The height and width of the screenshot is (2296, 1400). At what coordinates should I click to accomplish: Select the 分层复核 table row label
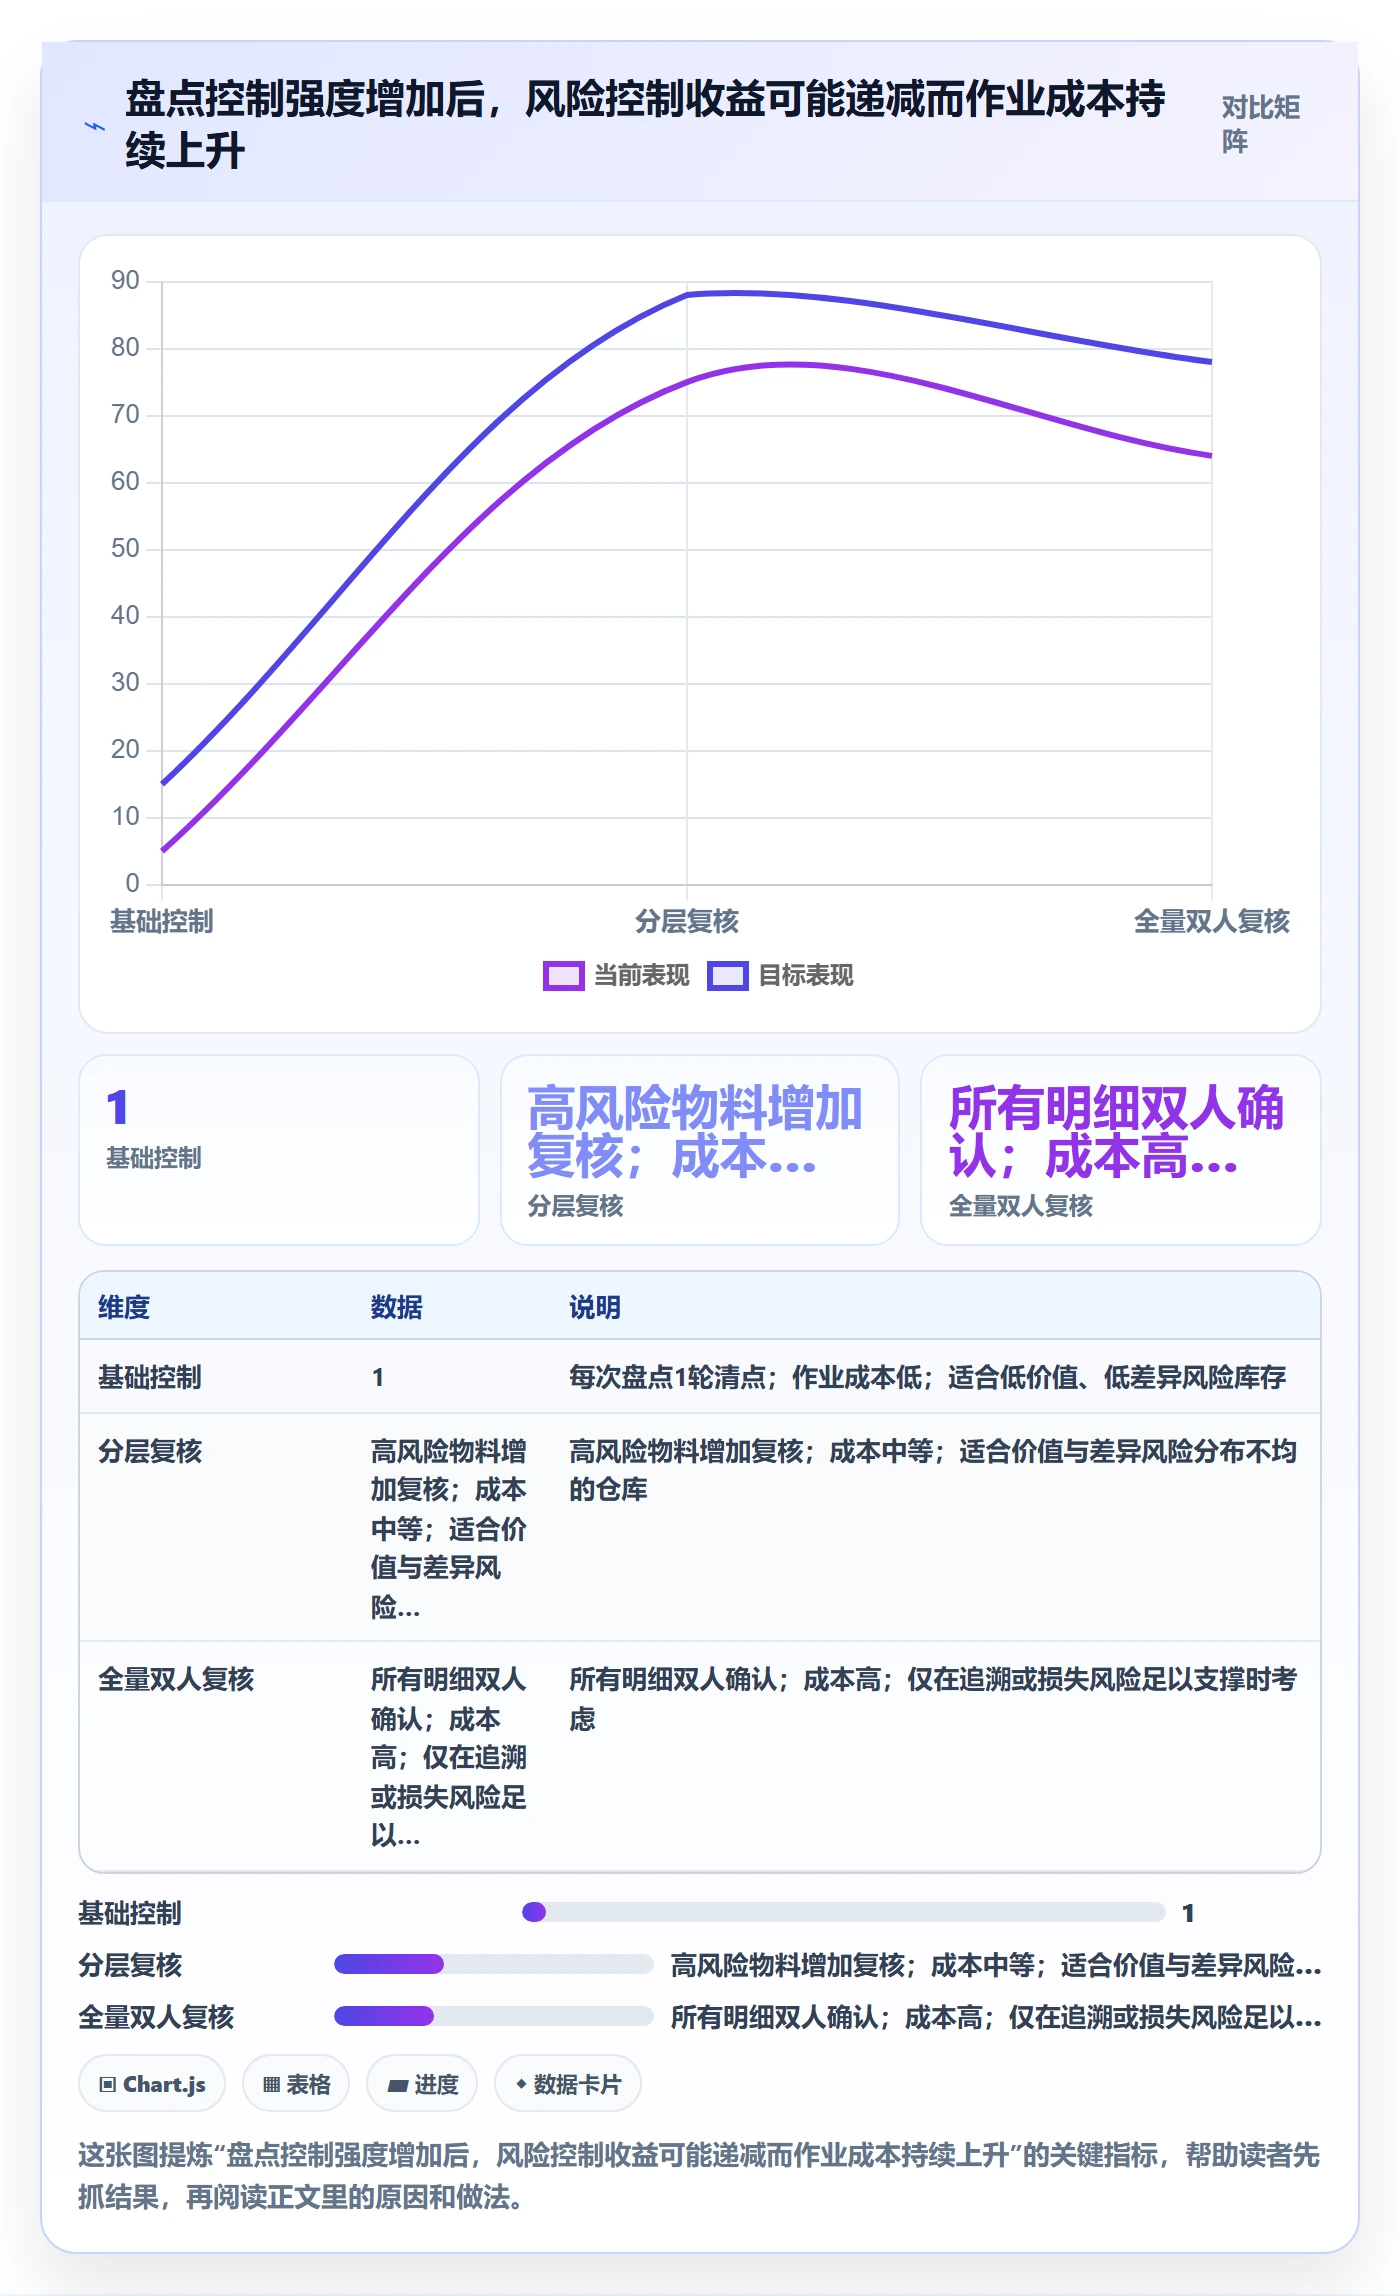(x=150, y=1451)
